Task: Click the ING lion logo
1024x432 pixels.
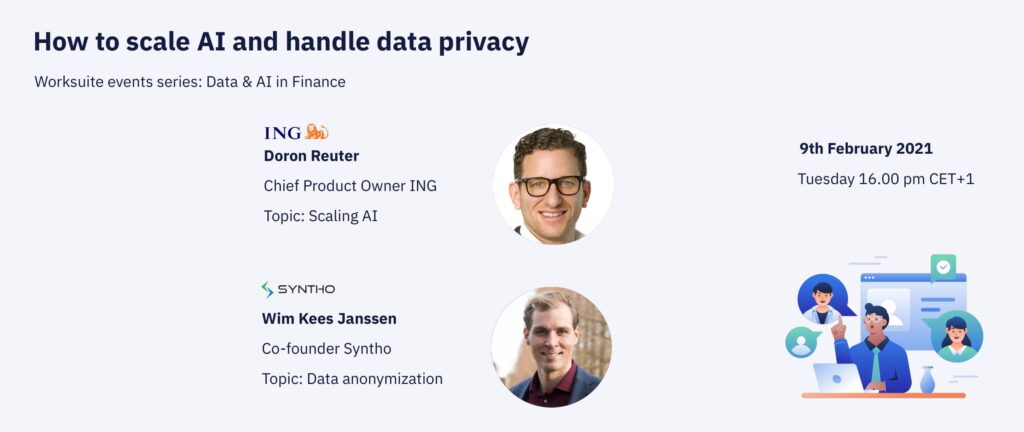Action: (x=296, y=132)
